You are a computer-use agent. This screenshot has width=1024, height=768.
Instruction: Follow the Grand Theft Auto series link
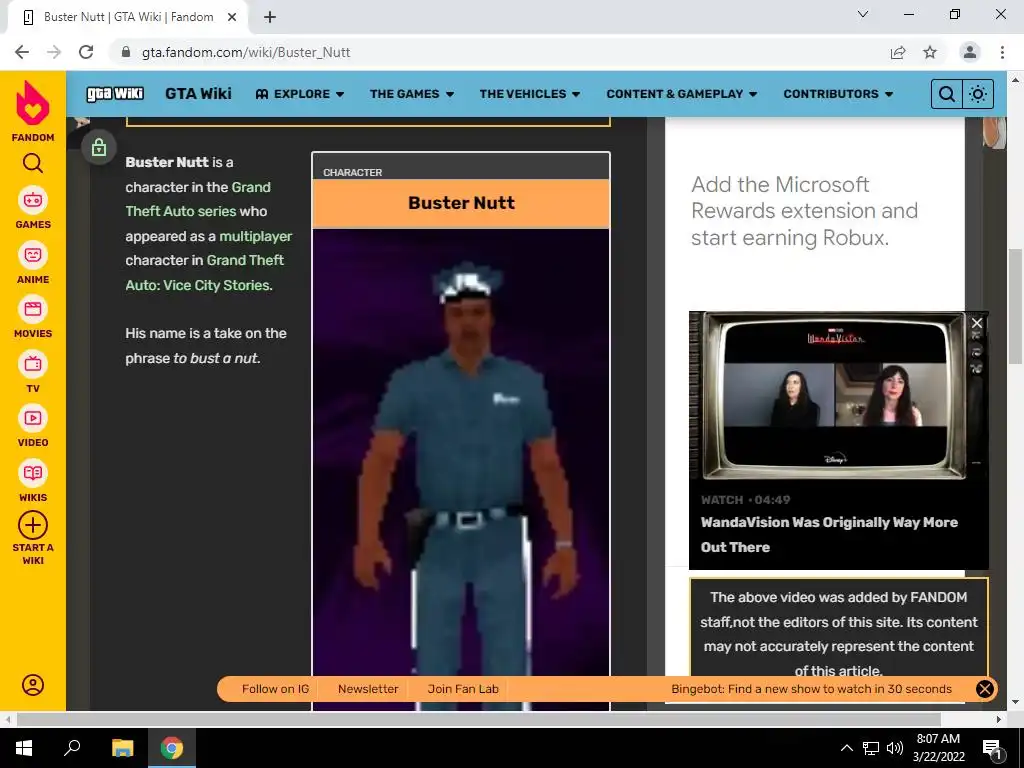click(x=198, y=199)
